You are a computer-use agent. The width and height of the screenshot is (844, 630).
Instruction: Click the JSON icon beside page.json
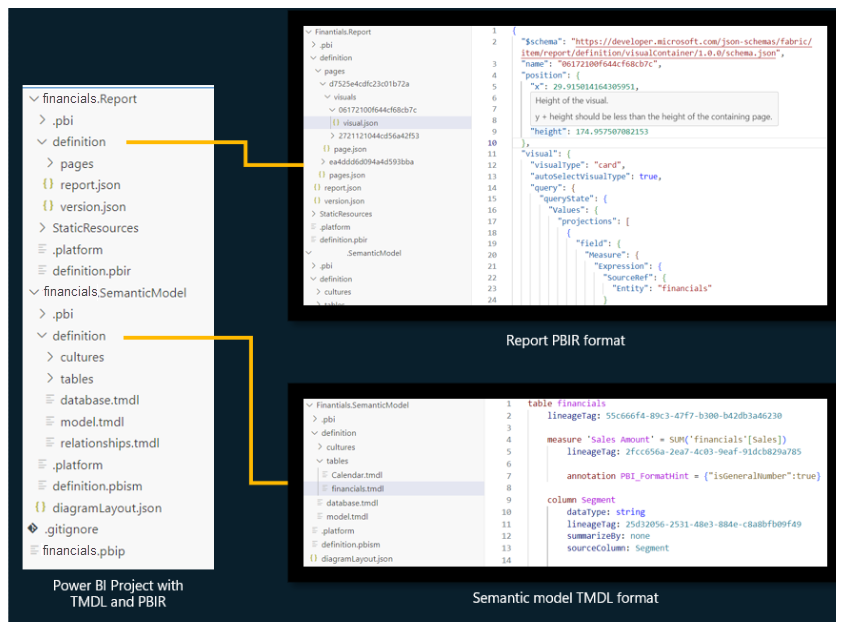coord(328,148)
